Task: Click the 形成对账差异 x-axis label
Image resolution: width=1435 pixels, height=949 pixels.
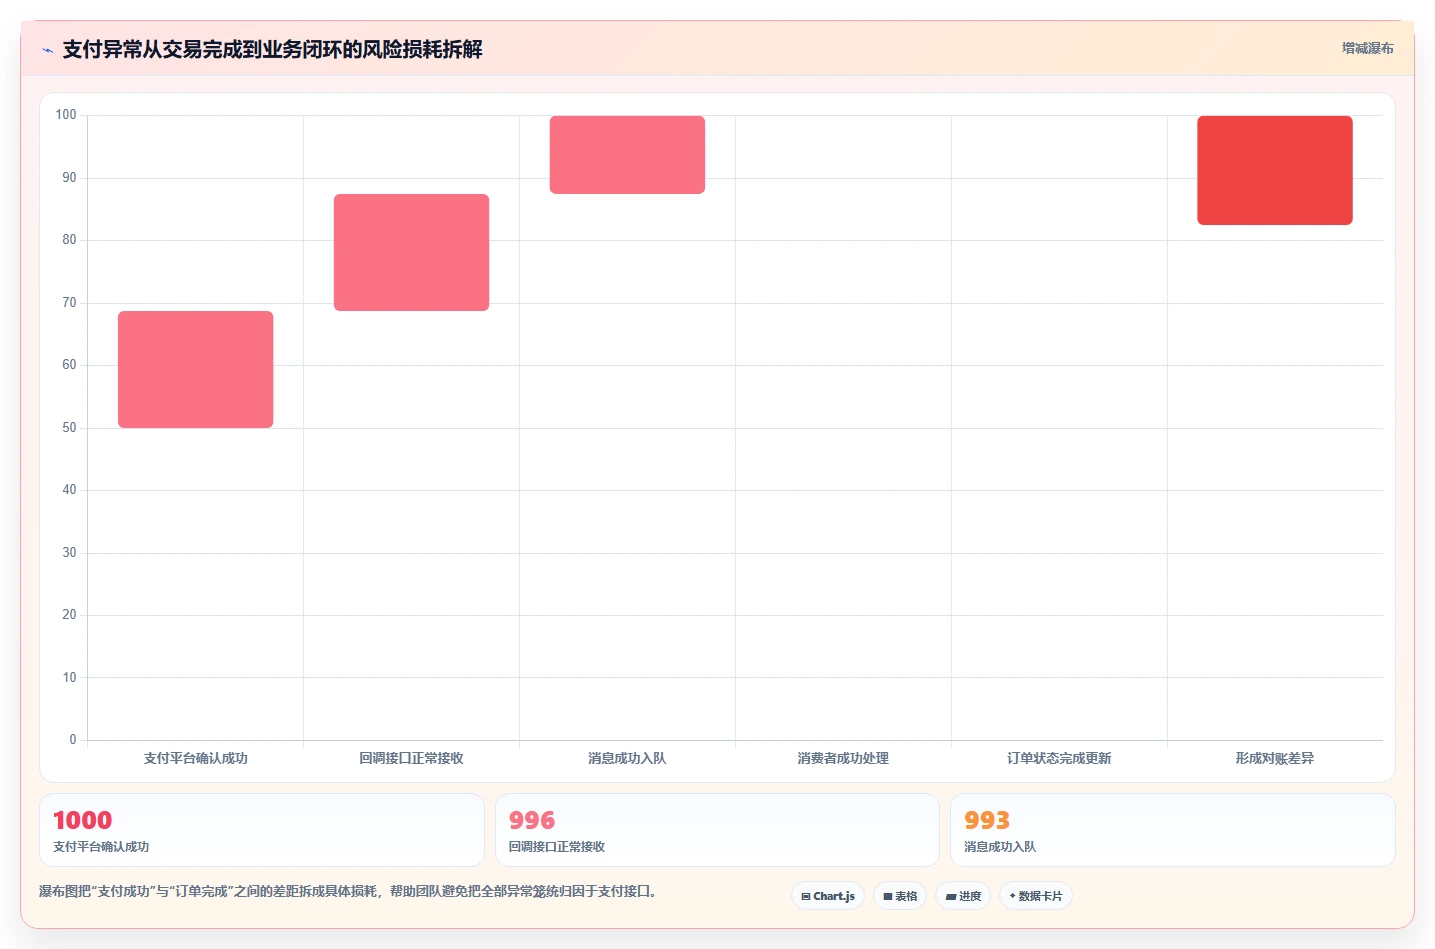Action: click(1275, 758)
